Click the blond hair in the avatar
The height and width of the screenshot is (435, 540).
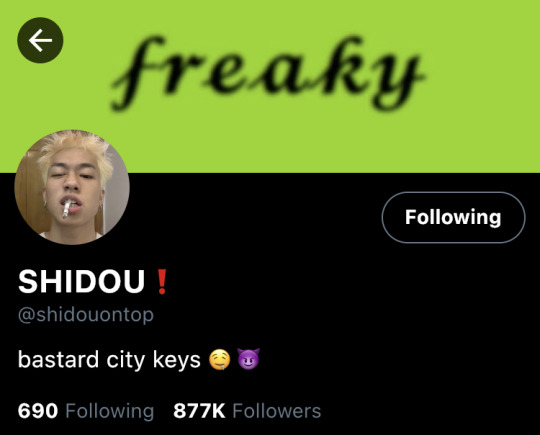tap(75, 149)
